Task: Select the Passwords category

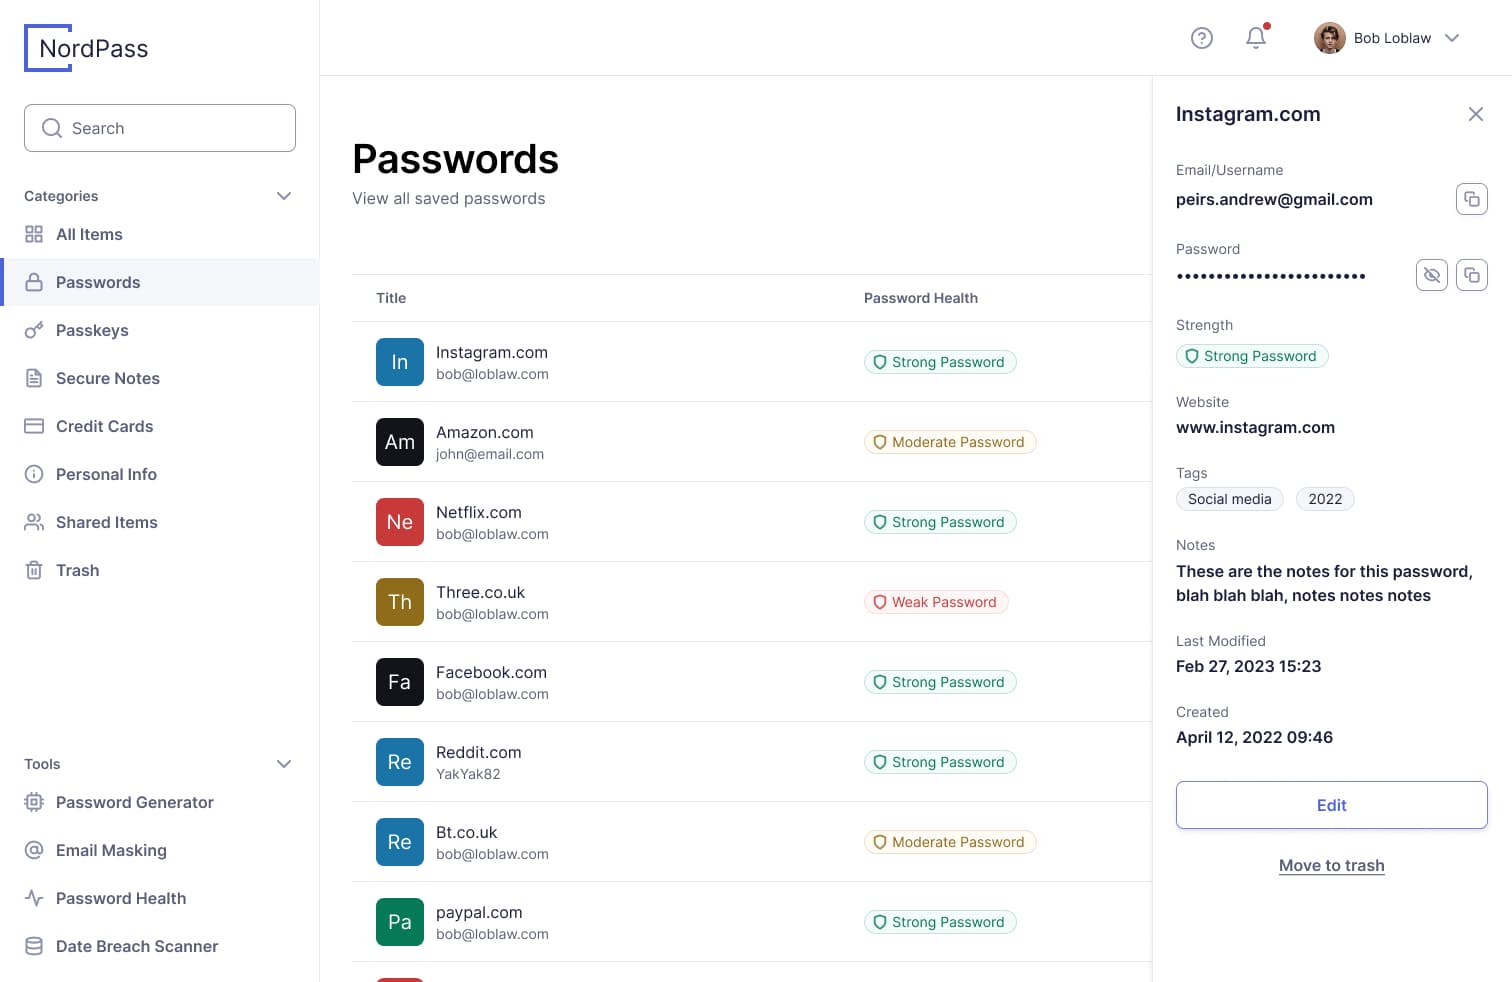Action: (x=160, y=282)
